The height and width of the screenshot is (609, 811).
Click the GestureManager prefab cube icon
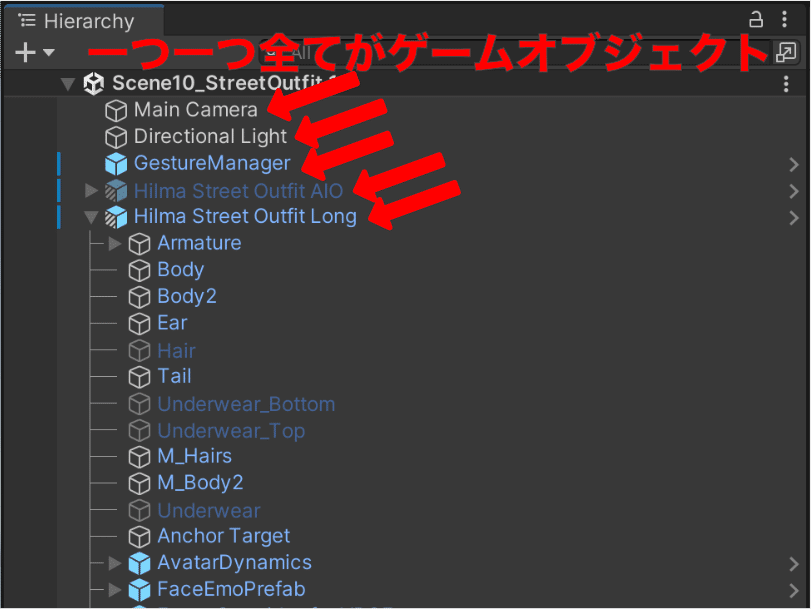pyautogui.click(x=116, y=164)
